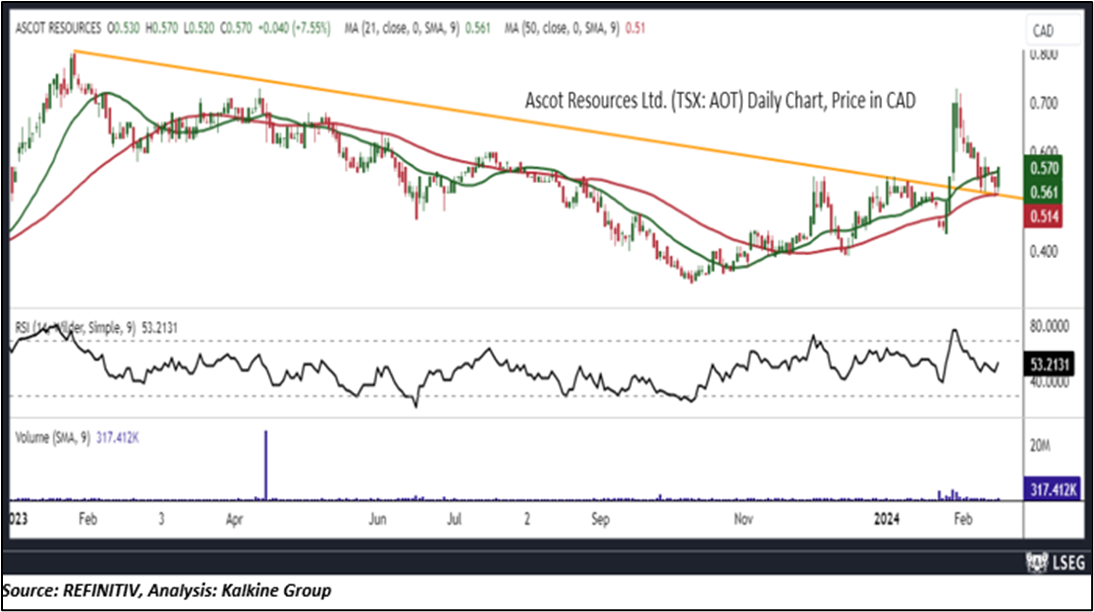Click the 0.561 moving average price tag

click(x=1044, y=192)
